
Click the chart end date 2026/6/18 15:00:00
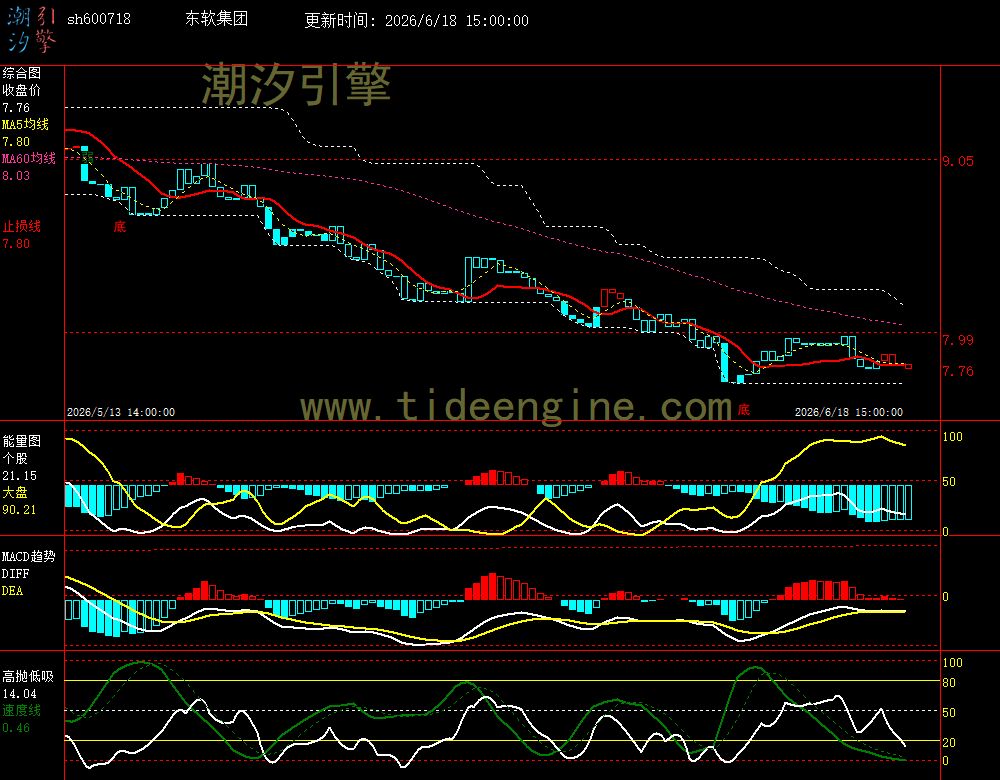pos(849,412)
